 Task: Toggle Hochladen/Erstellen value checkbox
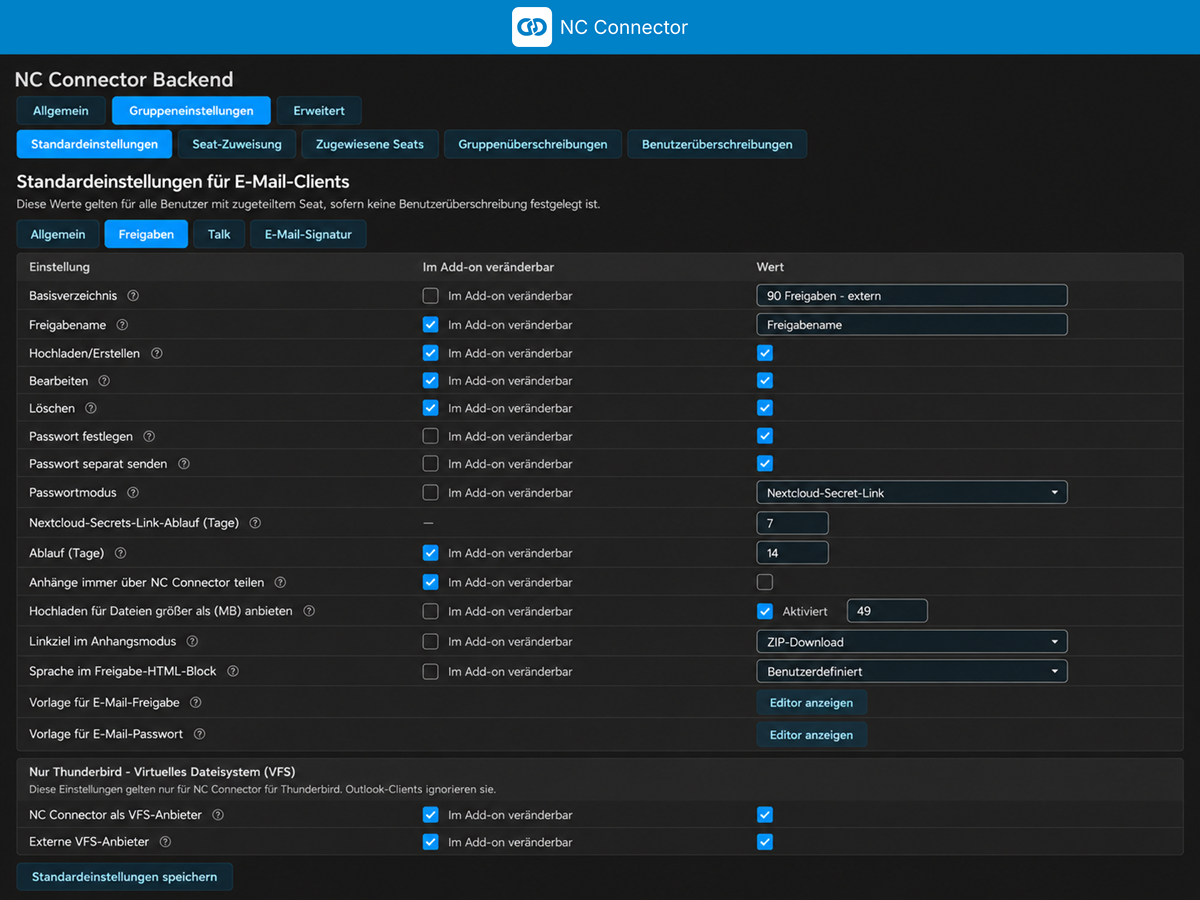pyautogui.click(x=765, y=353)
